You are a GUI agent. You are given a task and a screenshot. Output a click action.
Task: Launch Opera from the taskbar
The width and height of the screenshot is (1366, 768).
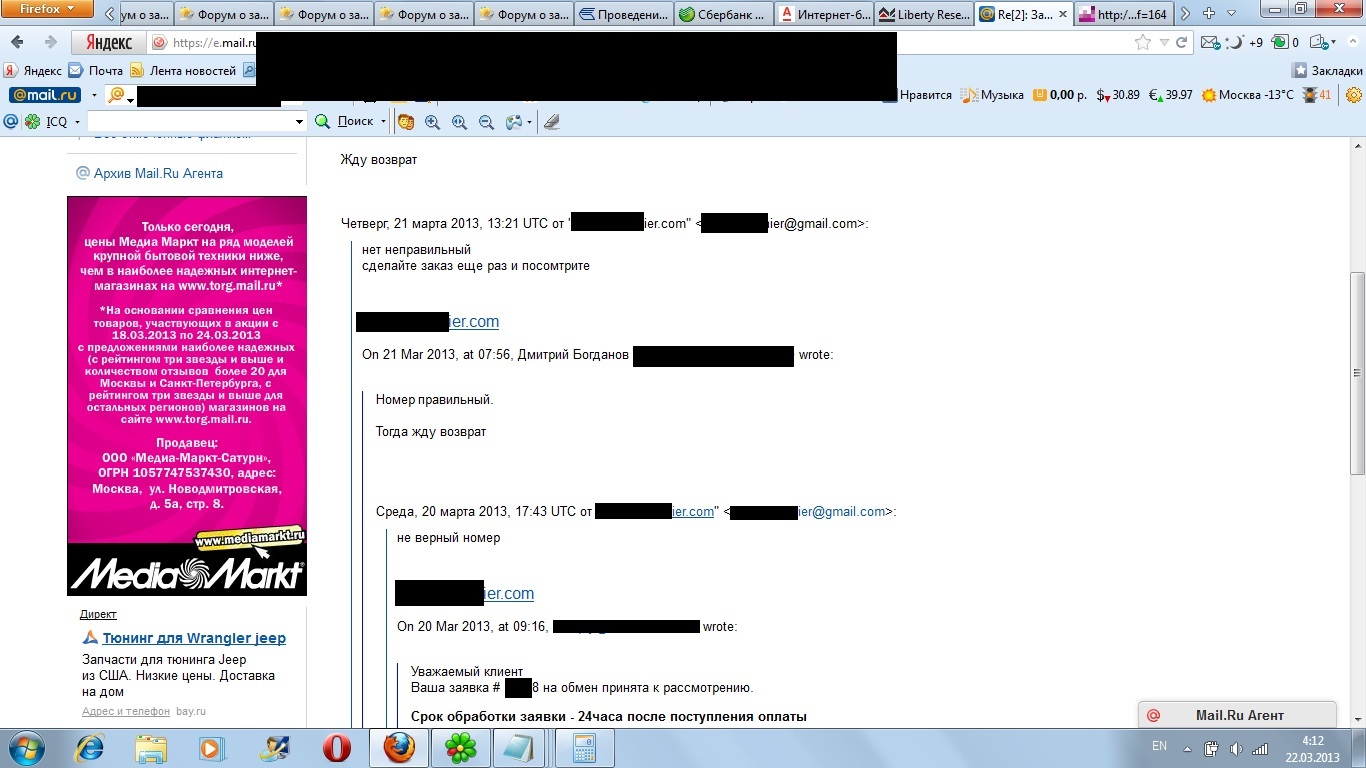coord(336,748)
